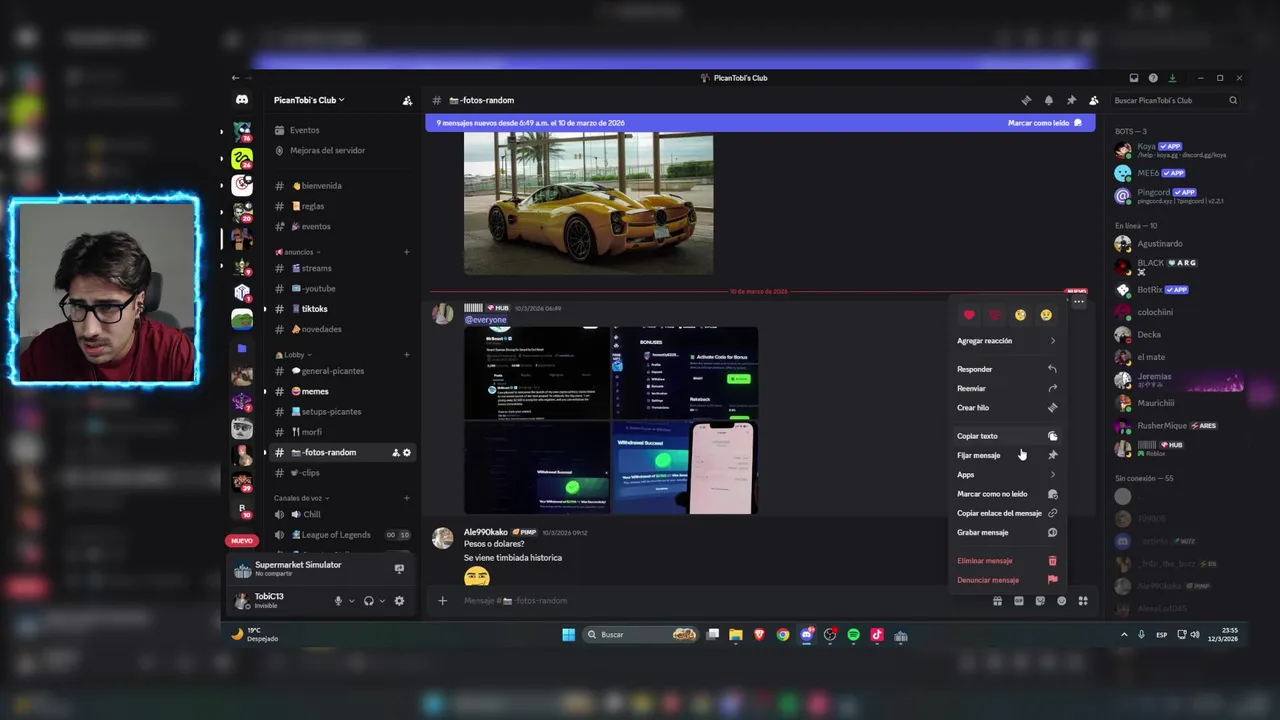Open user settings gear icon
Viewport: 1280px width, 720px height.
point(399,601)
